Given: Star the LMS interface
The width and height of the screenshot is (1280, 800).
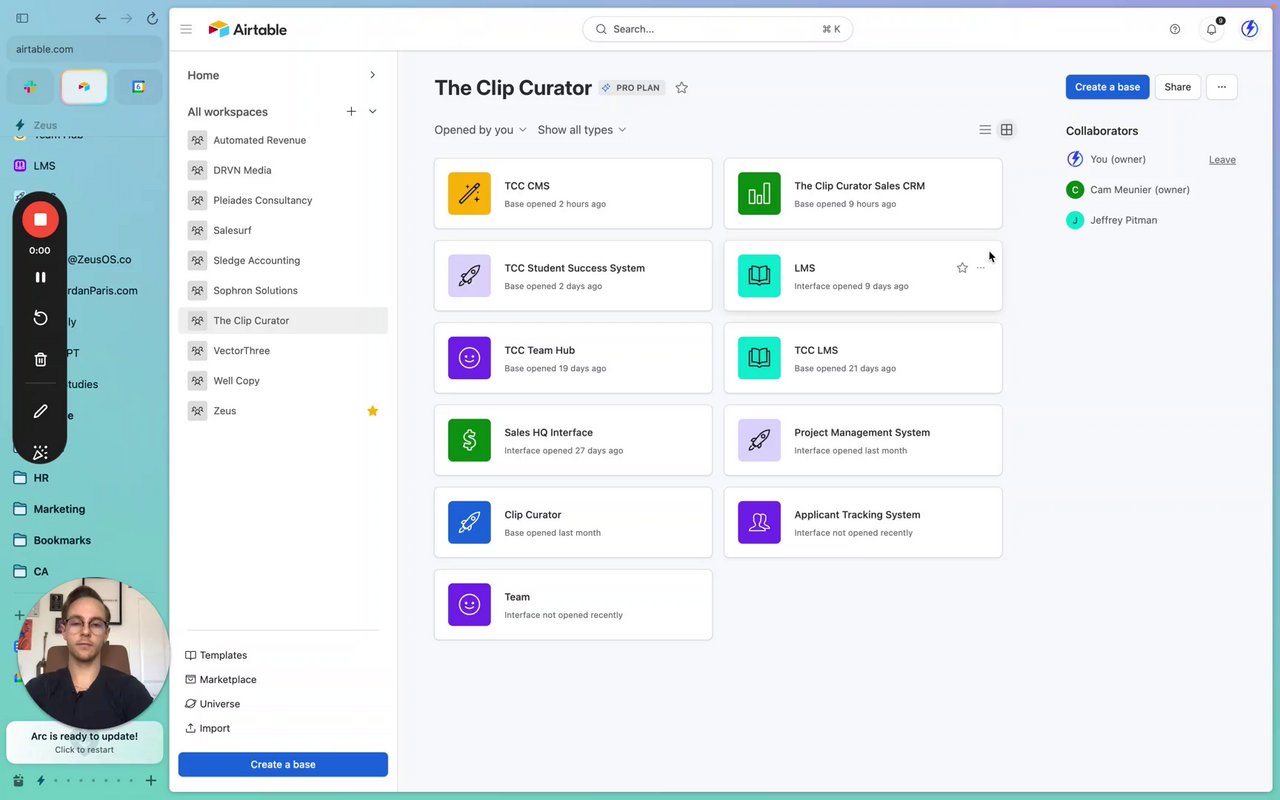Looking at the screenshot, I should point(962,268).
